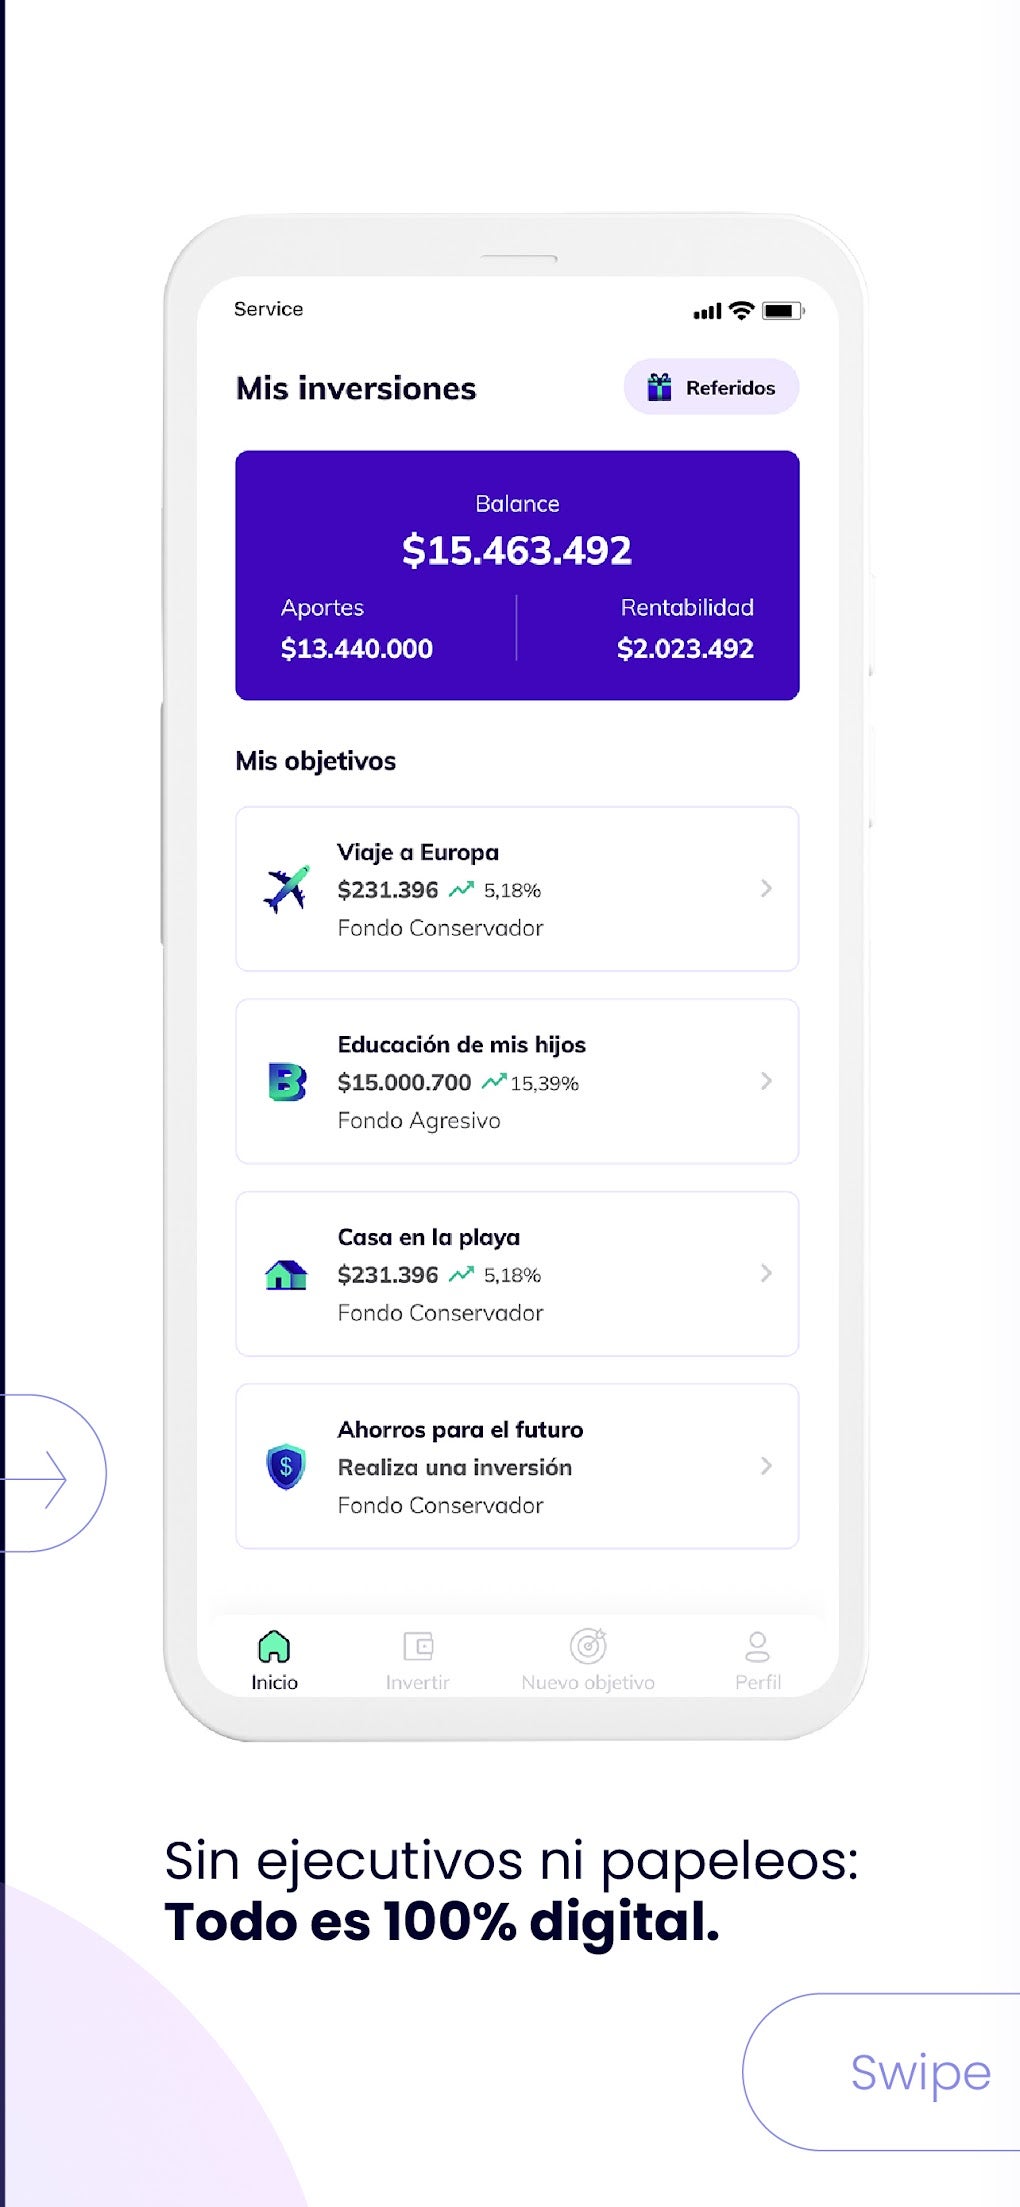Expand the Viaje a Europa chevron
This screenshot has width=1020, height=2207.
766,888
